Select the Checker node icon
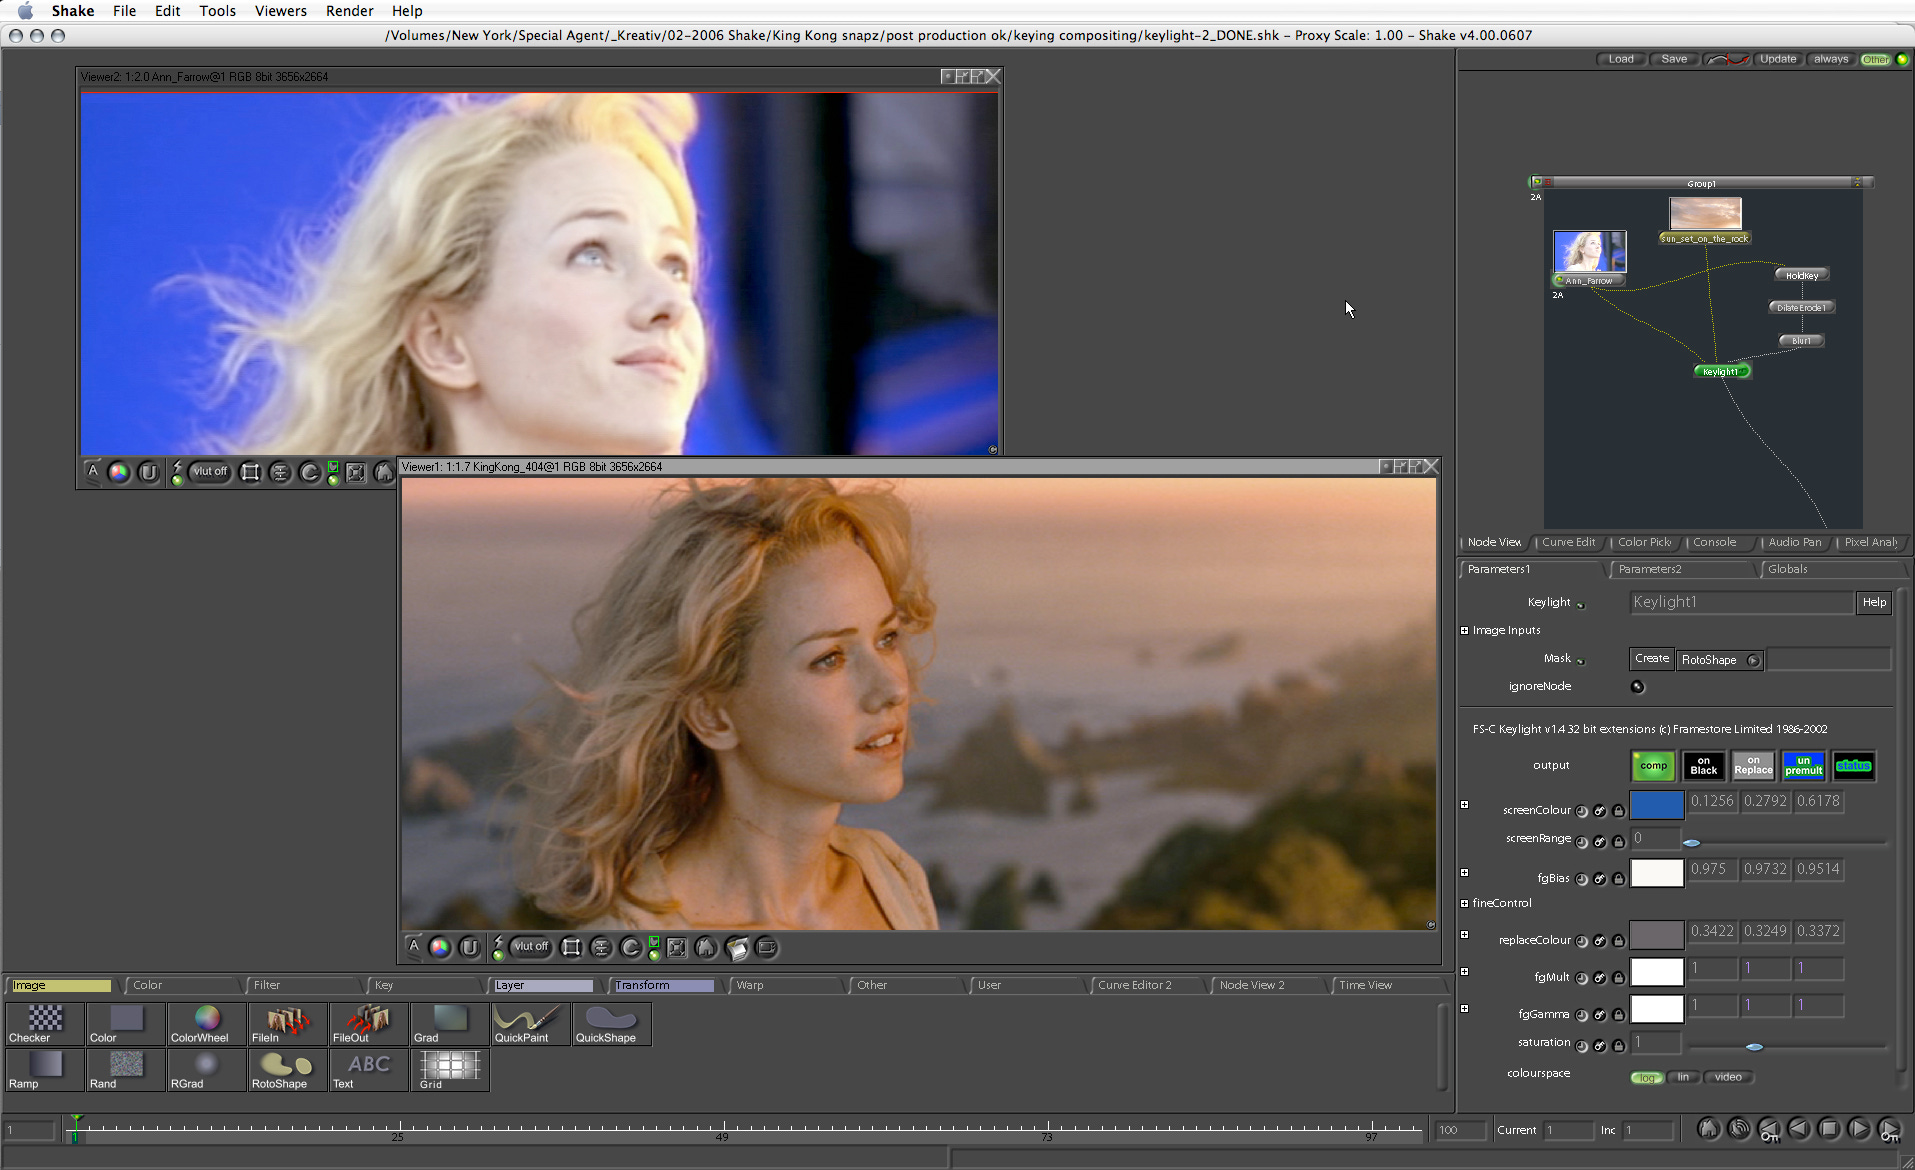Screen dimensions: 1915x1170 tap(44, 1022)
